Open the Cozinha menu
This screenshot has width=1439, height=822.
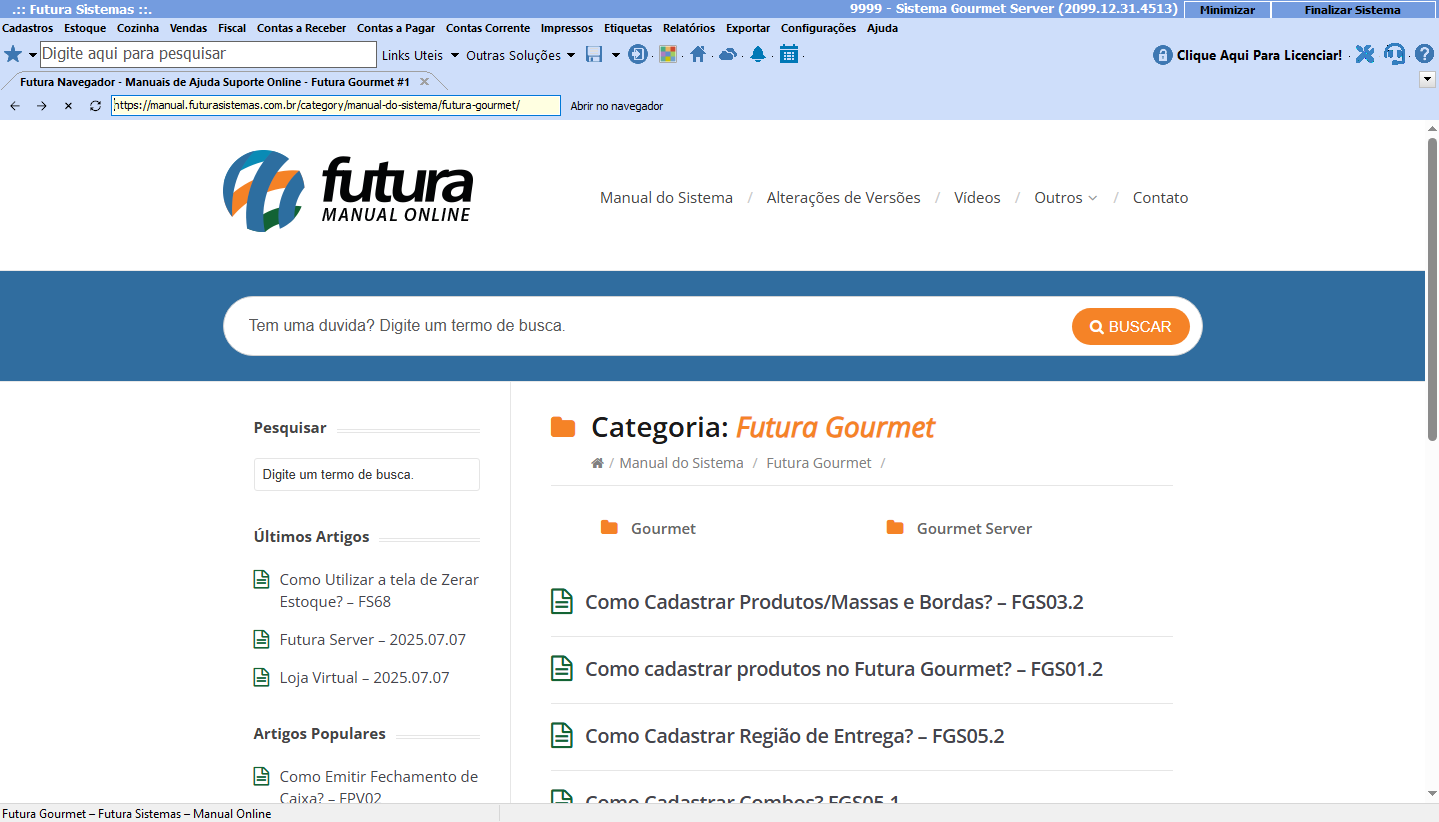(138, 28)
